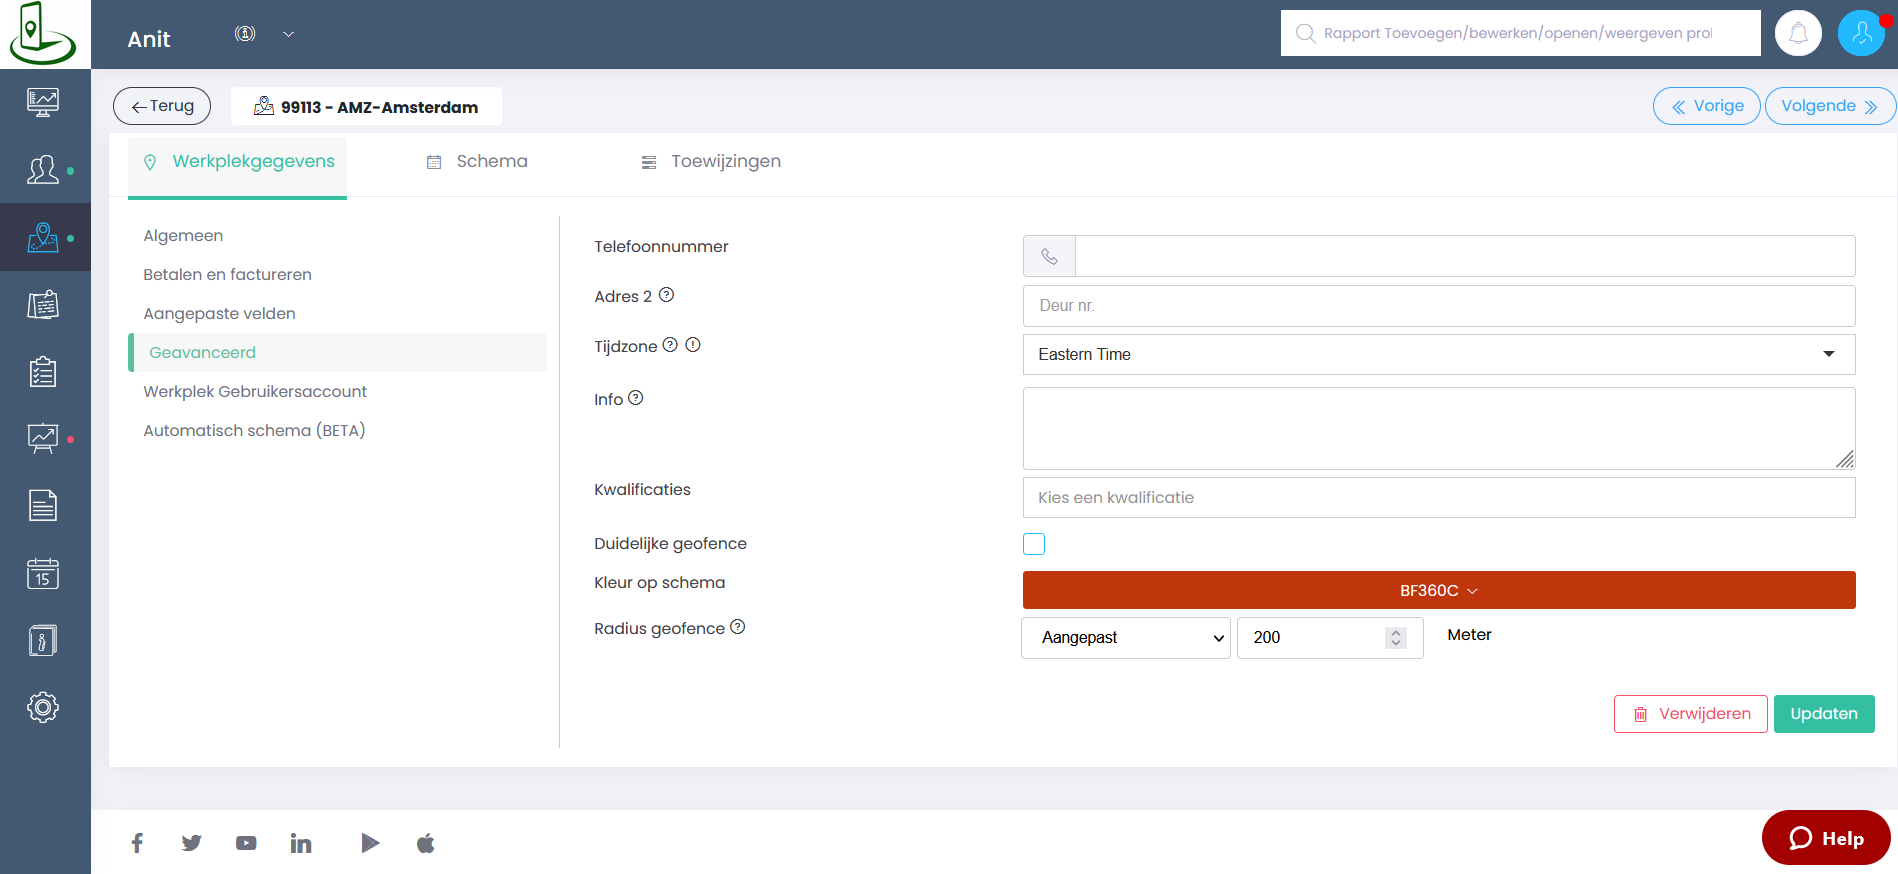This screenshot has height=874, width=1898.
Task: Click exclamation info icon next to Tijdzone
Action: point(693,345)
